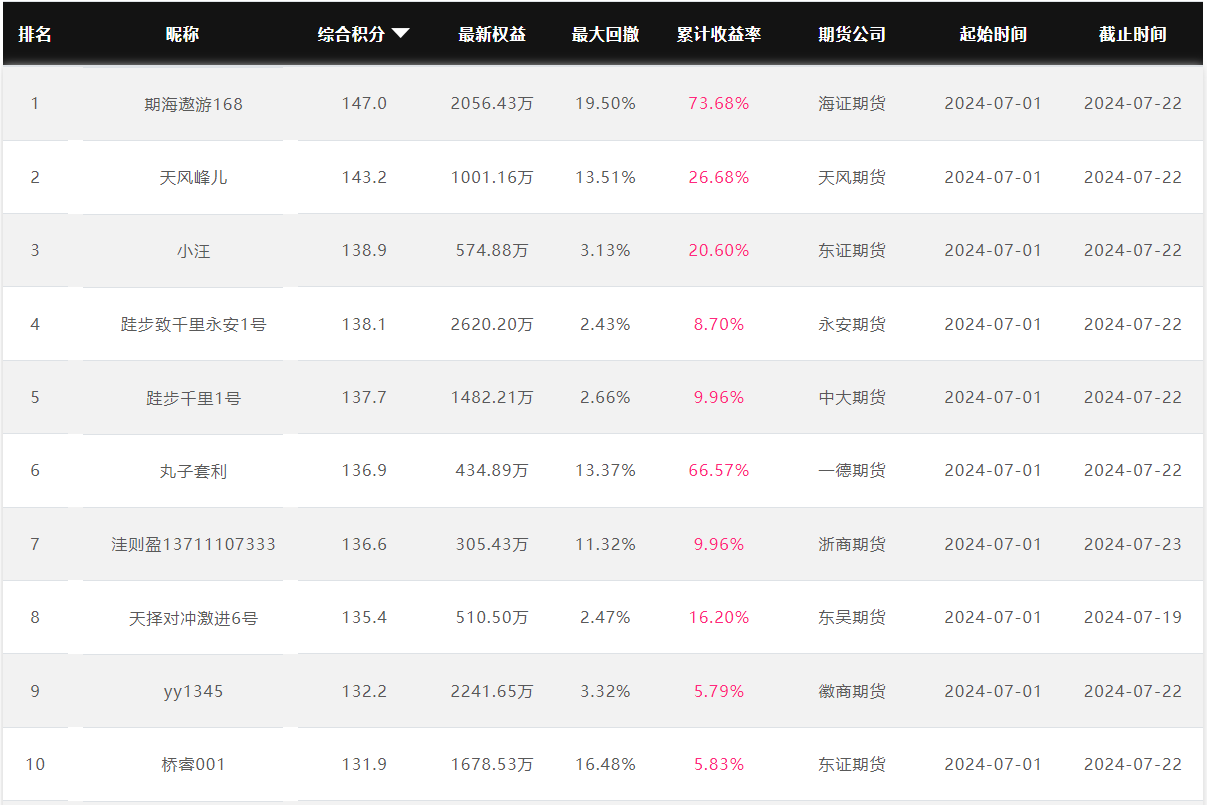Click return rate 73.68%
The height and width of the screenshot is (805, 1207).
(x=719, y=103)
